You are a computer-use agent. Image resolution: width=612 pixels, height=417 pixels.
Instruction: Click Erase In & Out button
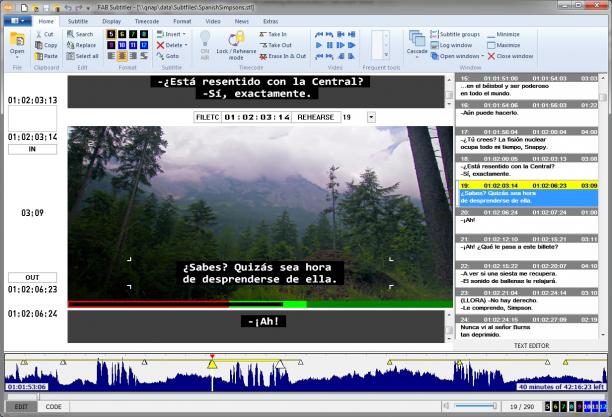[283, 56]
